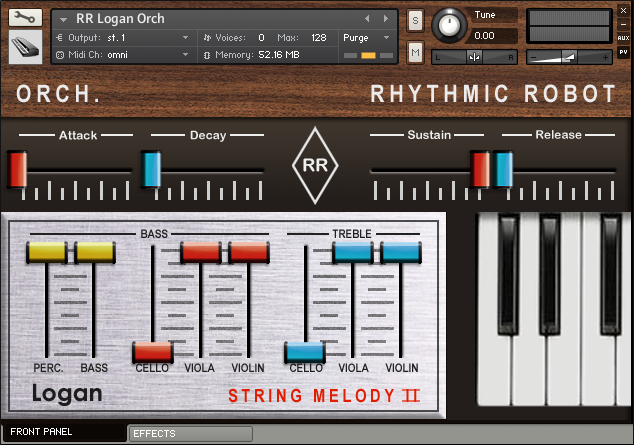The image size is (634, 445).
Task: Click the RHYTHMIC ROBOT title text
Action: (493, 94)
